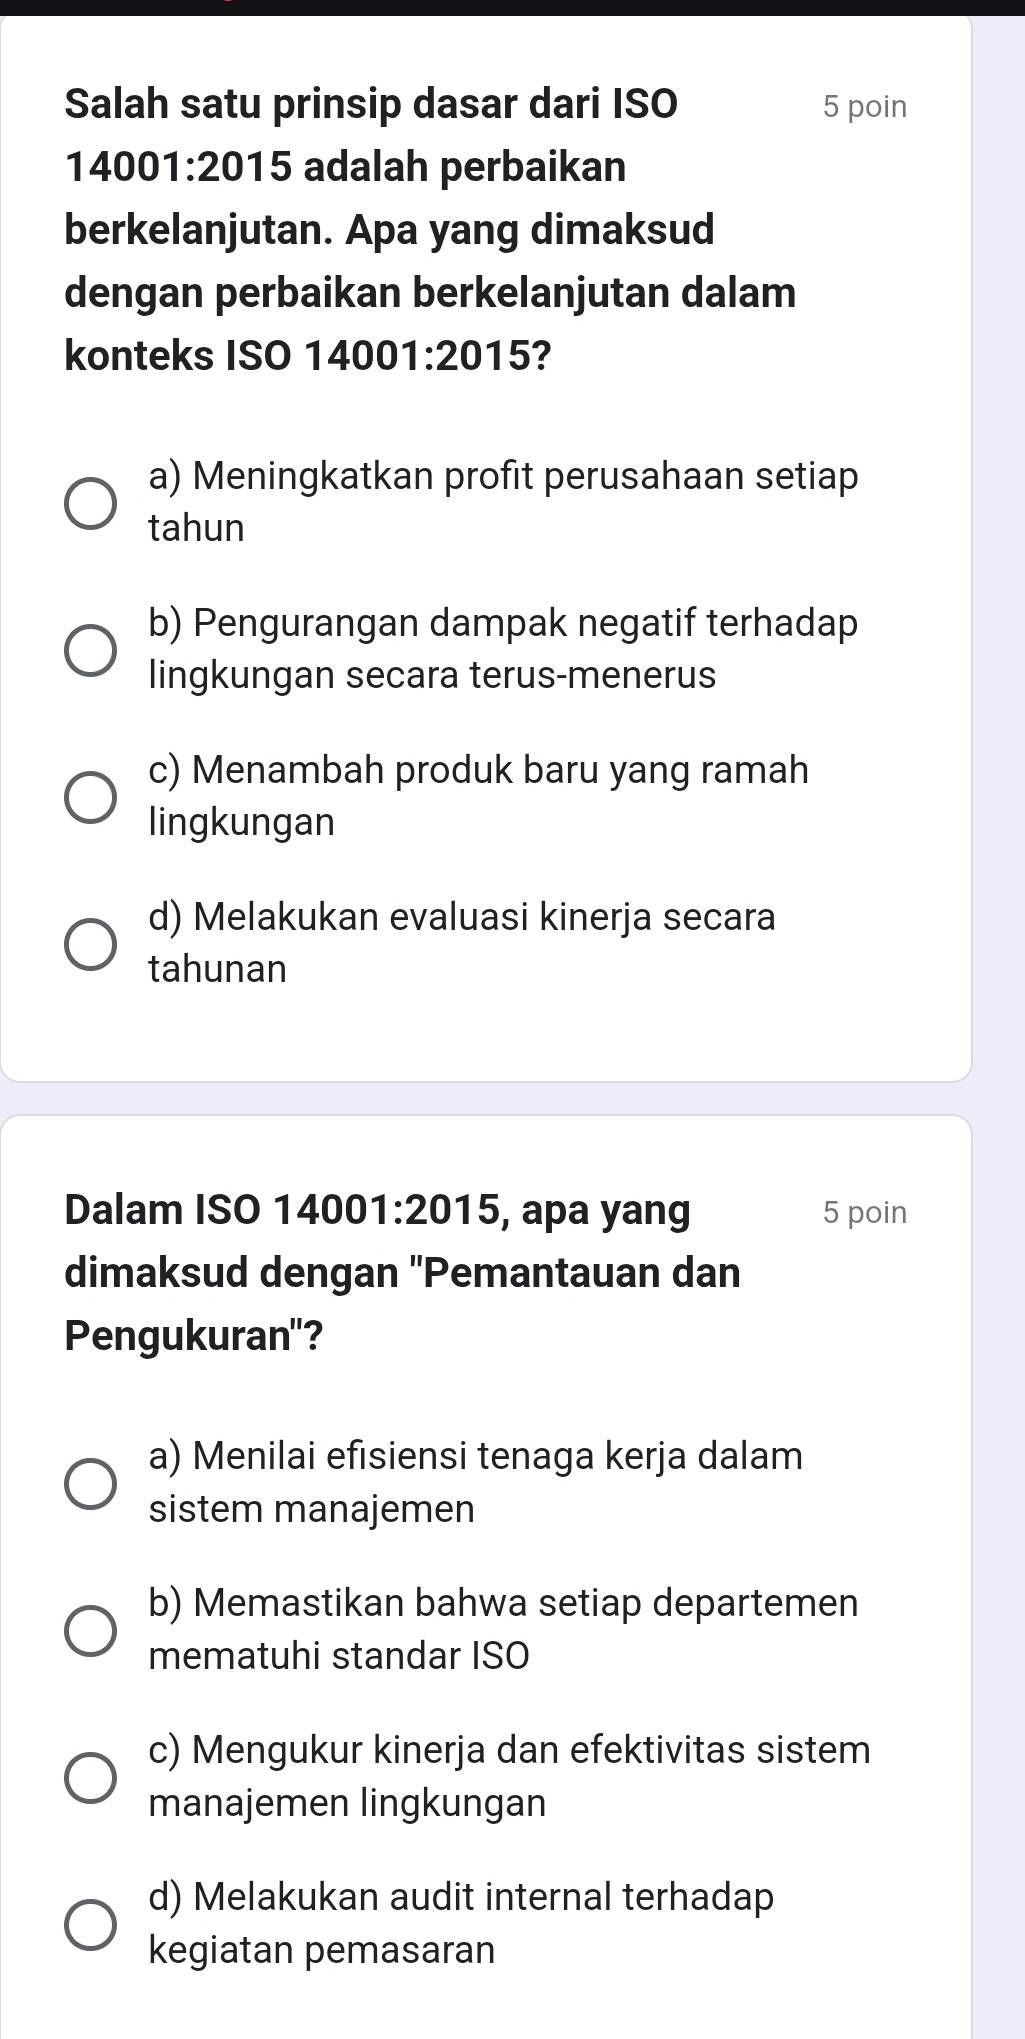Click the '5 poin' label of first question
Screen dimensions: 1025x2039
(x=864, y=107)
